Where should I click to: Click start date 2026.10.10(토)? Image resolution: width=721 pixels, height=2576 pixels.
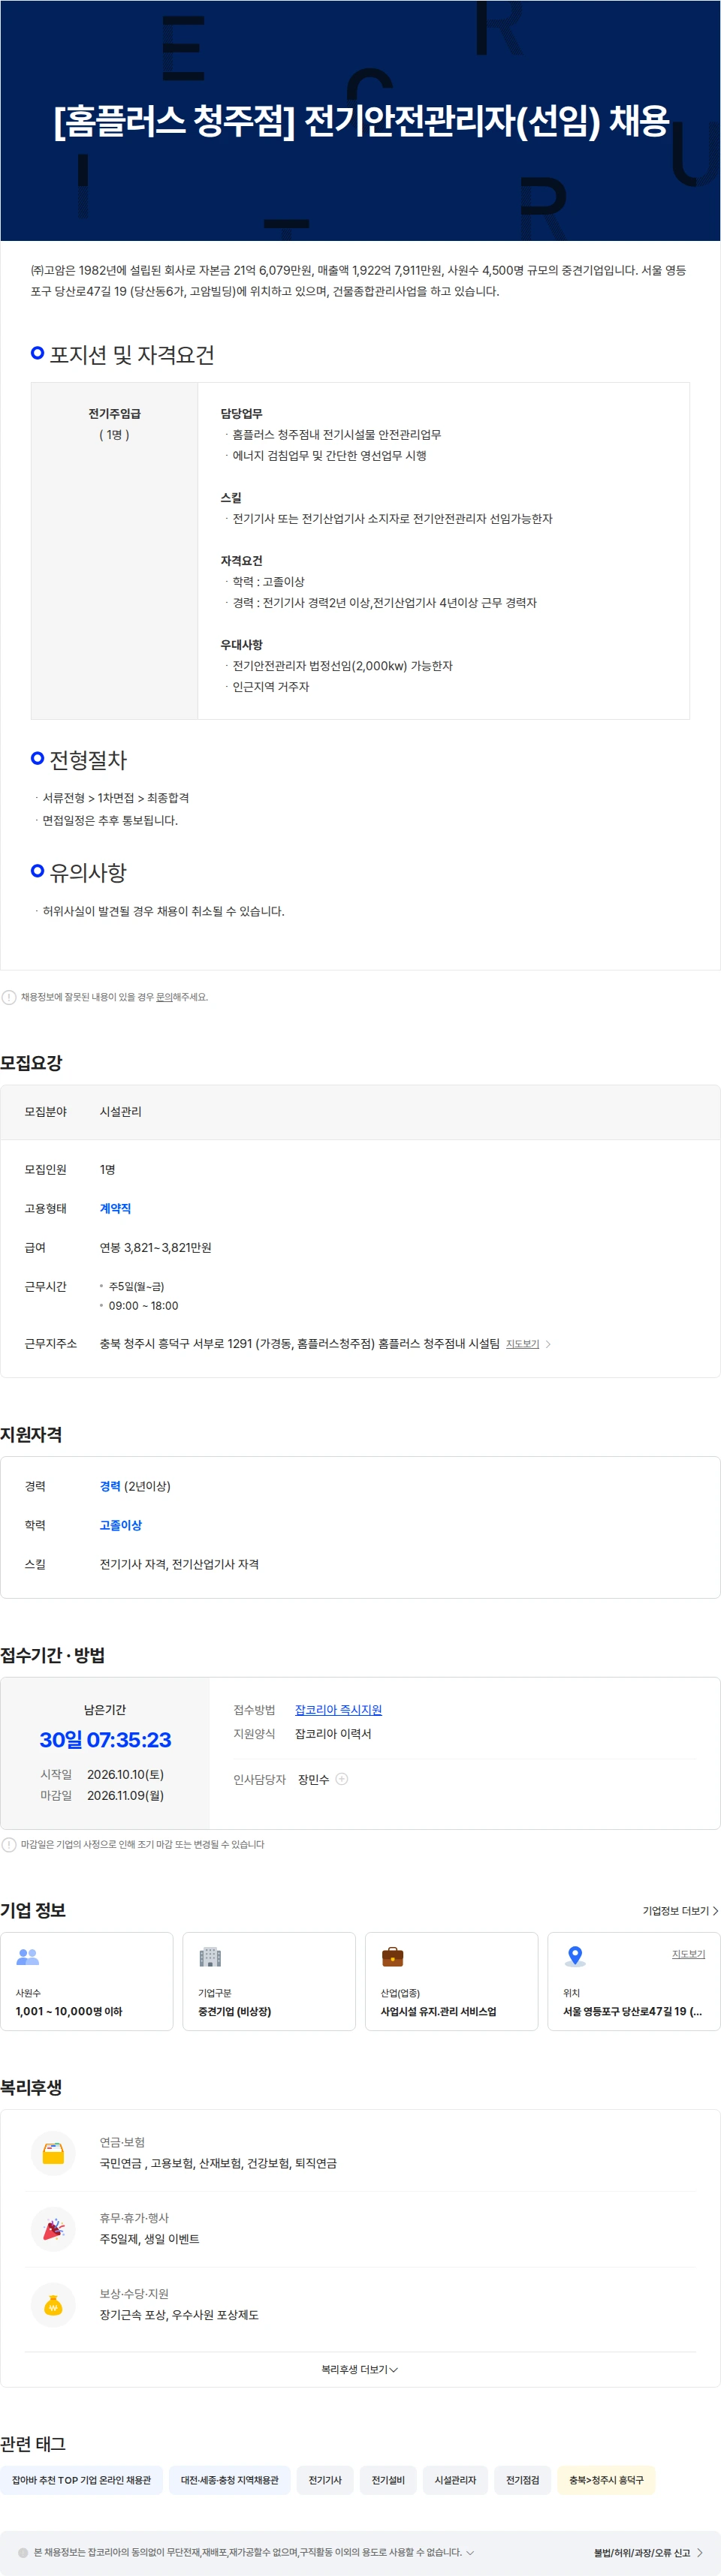125,1774
